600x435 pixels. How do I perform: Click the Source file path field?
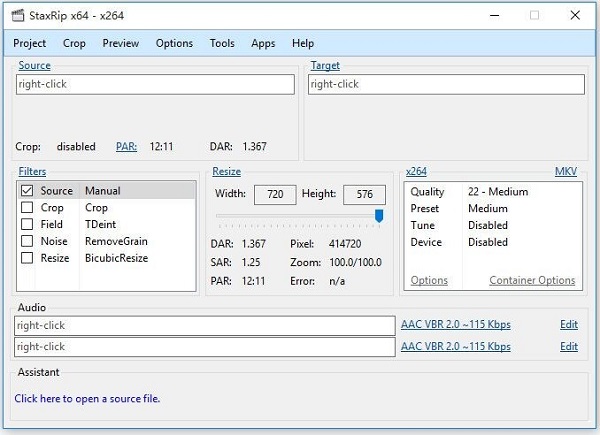[155, 84]
